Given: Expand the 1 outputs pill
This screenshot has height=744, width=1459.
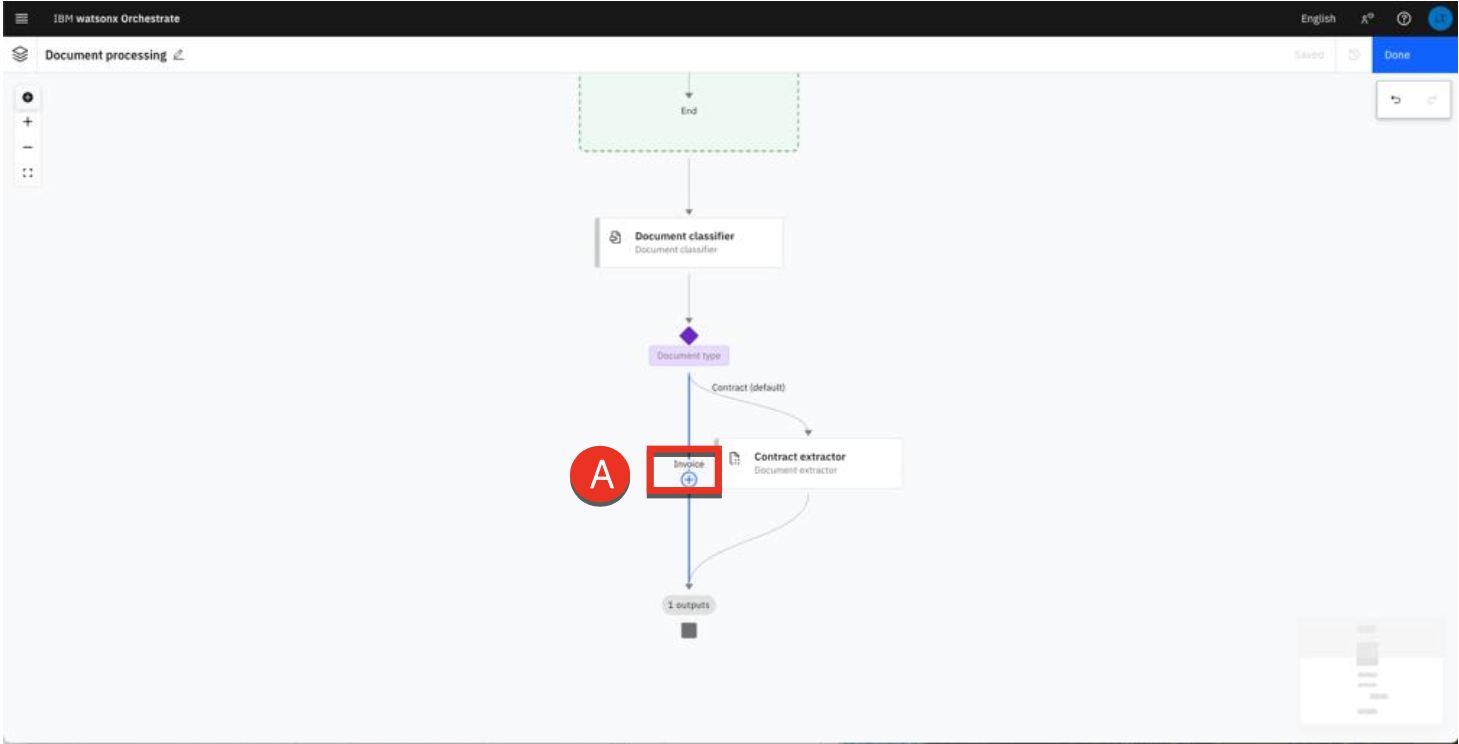Looking at the screenshot, I should click(x=689, y=605).
